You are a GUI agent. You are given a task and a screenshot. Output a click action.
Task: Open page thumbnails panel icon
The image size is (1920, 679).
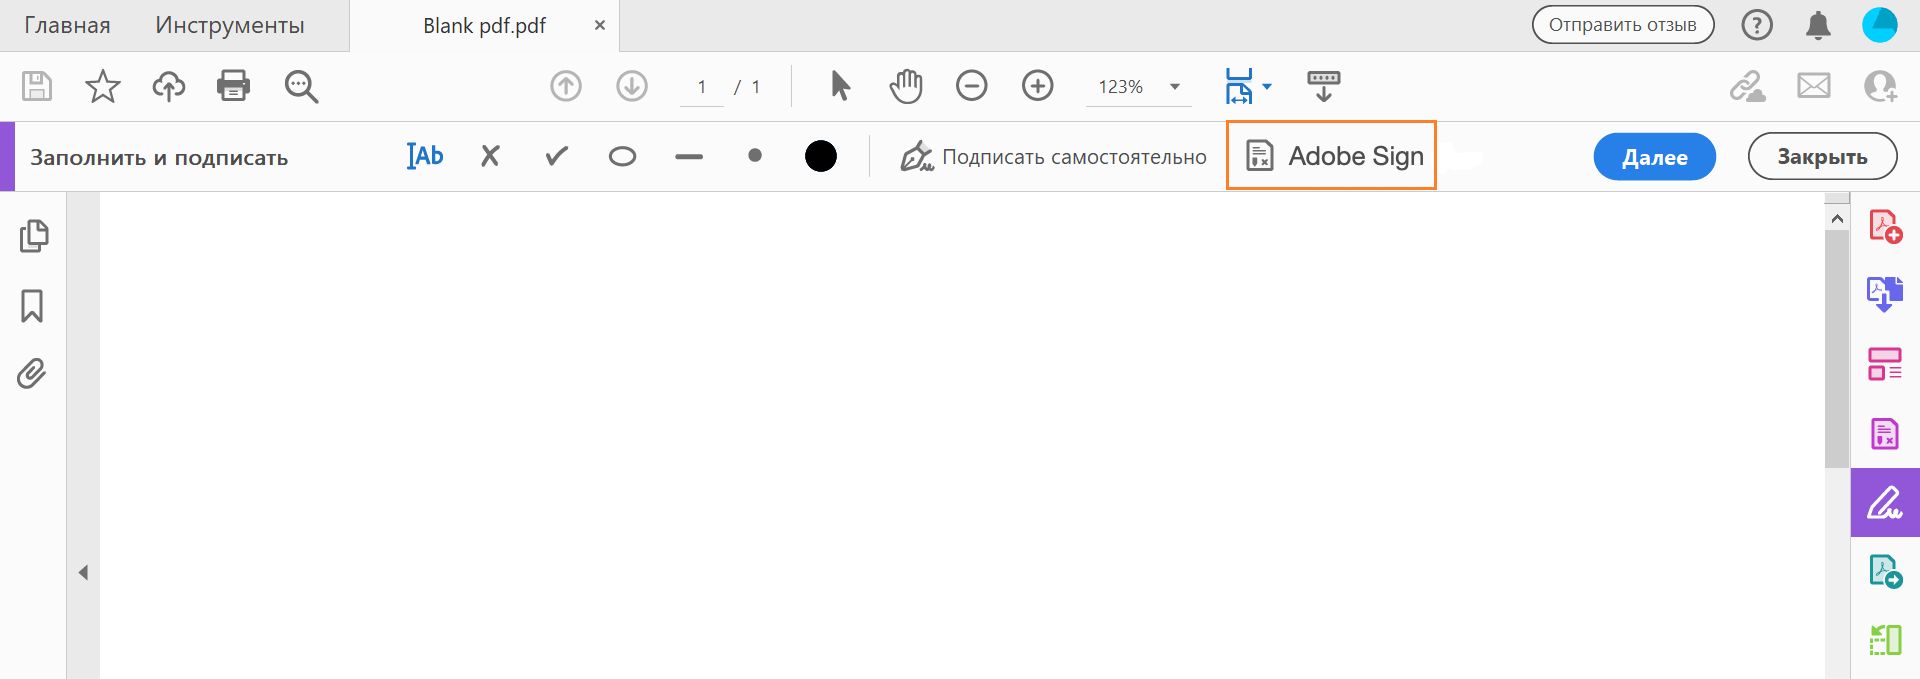coord(33,236)
